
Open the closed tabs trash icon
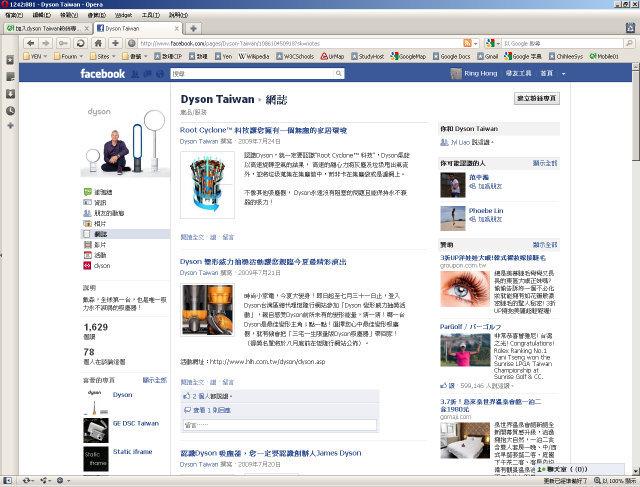[x=630, y=28]
